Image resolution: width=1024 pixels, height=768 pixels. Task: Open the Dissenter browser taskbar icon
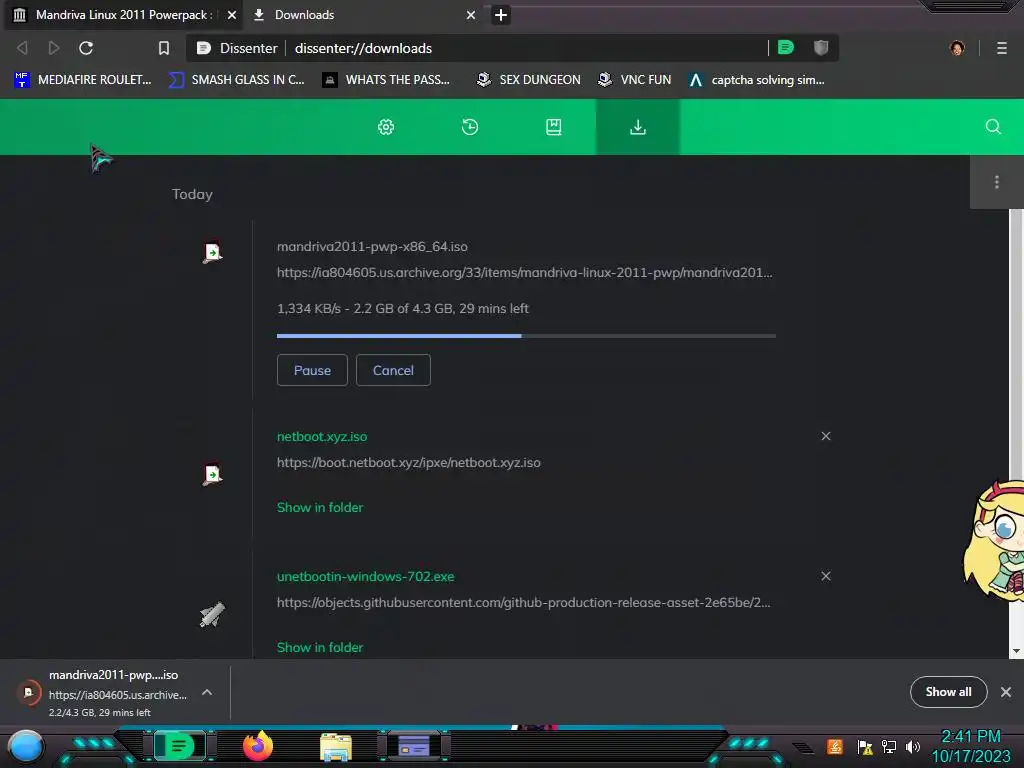coord(179,746)
